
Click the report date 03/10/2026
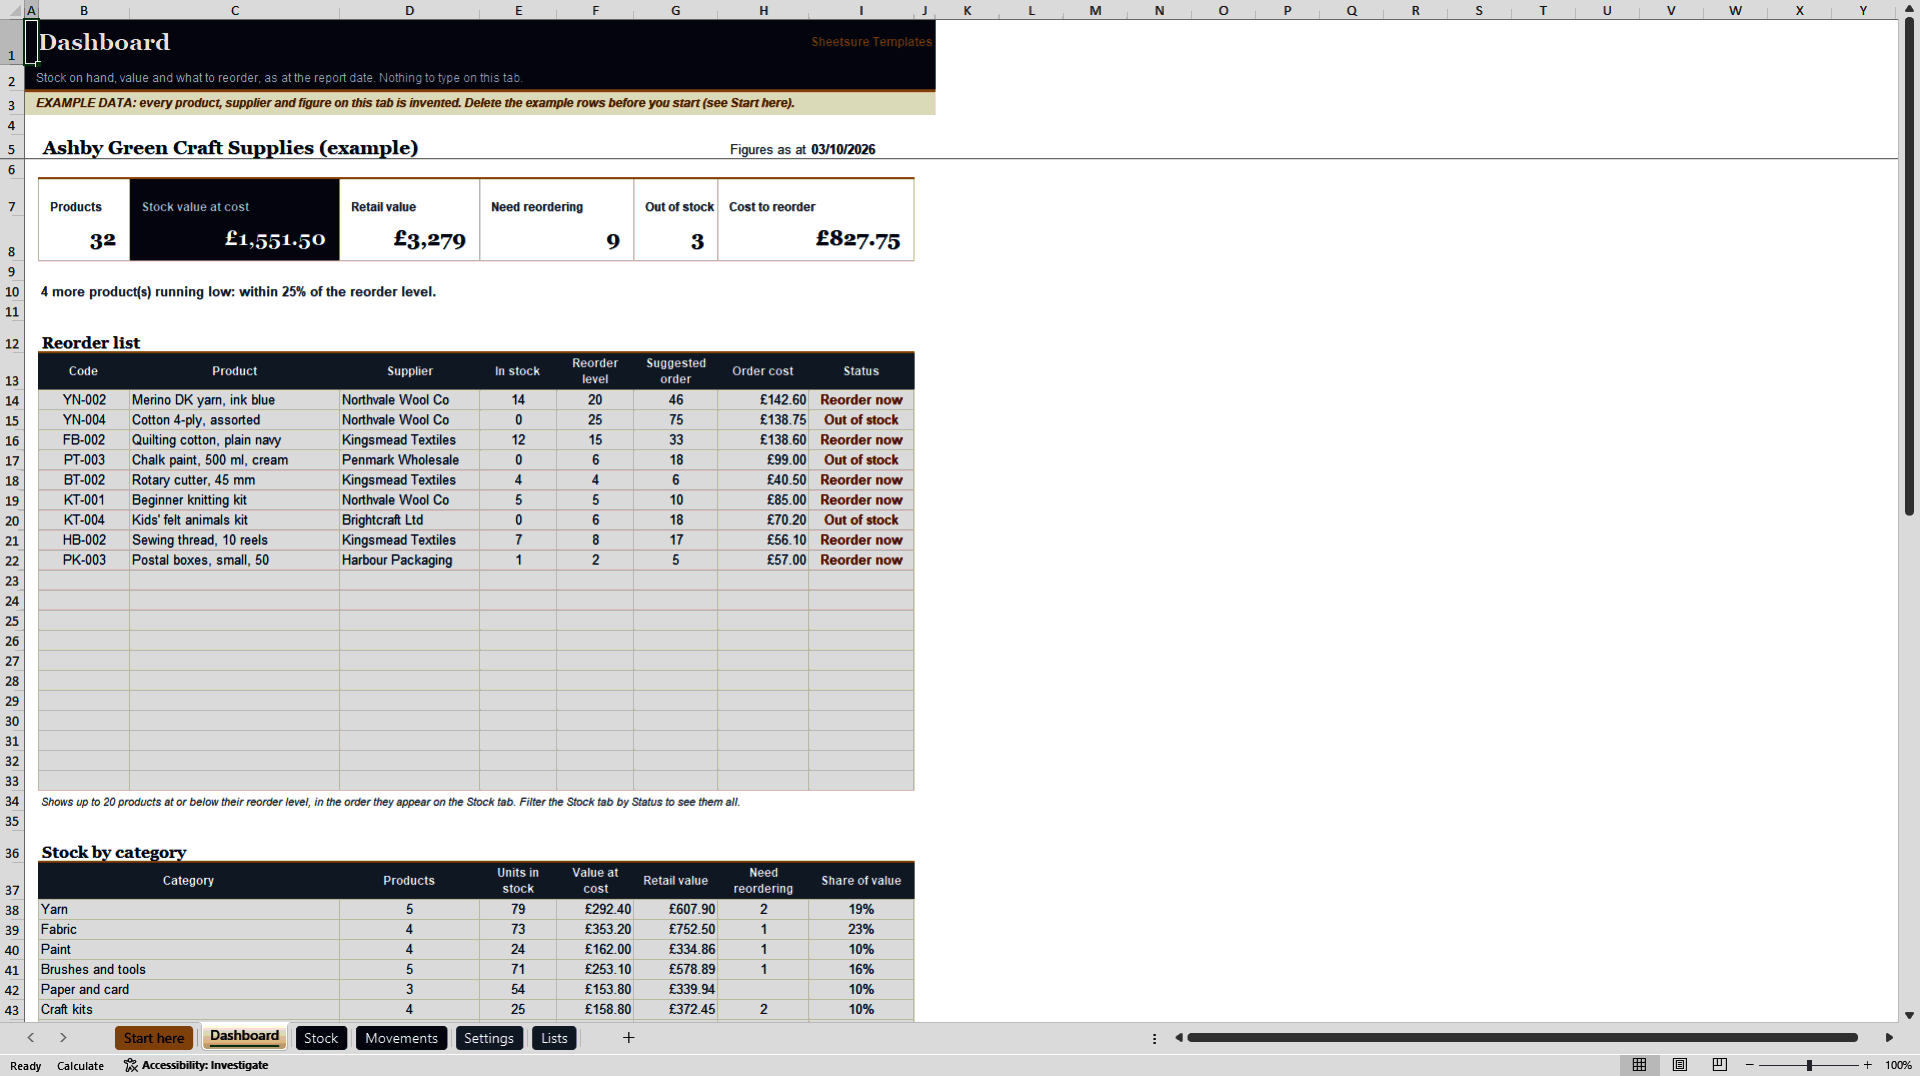pos(843,149)
